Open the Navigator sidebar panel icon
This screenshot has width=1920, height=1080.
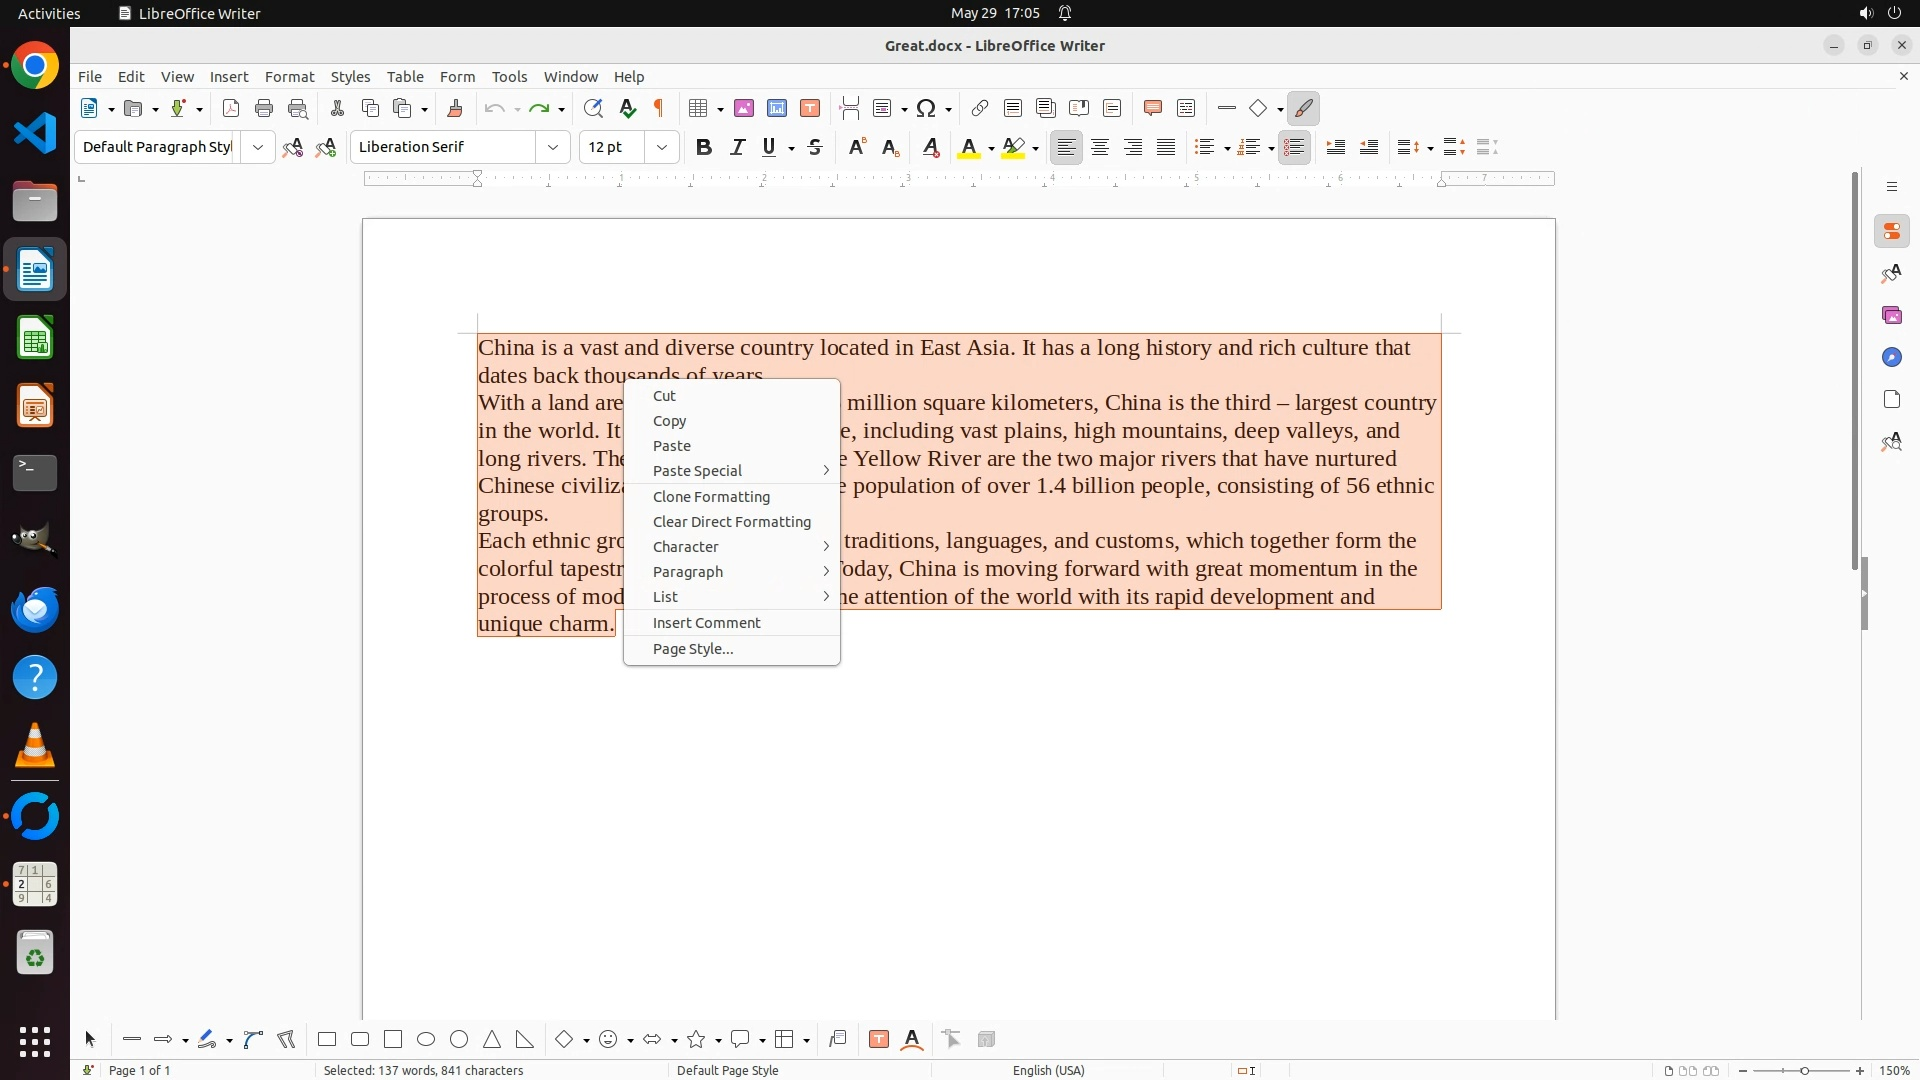tap(1891, 358)
